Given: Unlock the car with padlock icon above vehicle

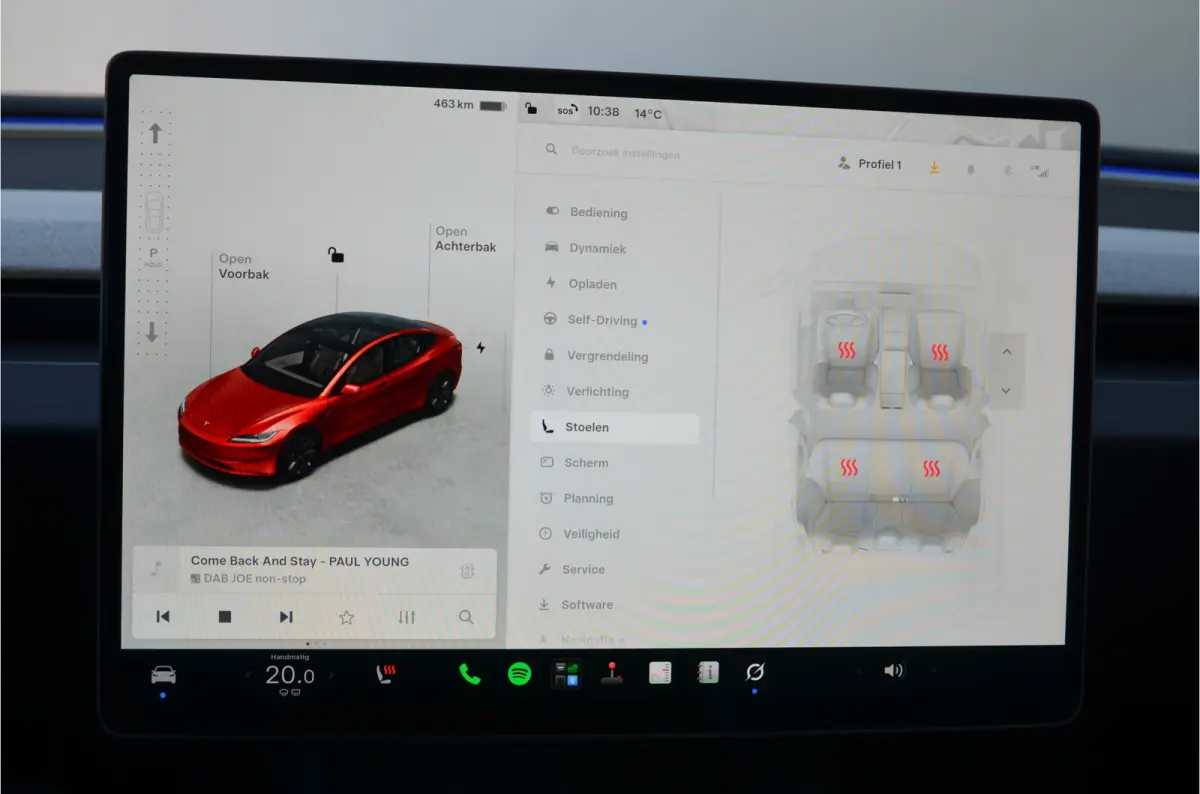Looking at the screenshot, I should [x=336, y=255].
